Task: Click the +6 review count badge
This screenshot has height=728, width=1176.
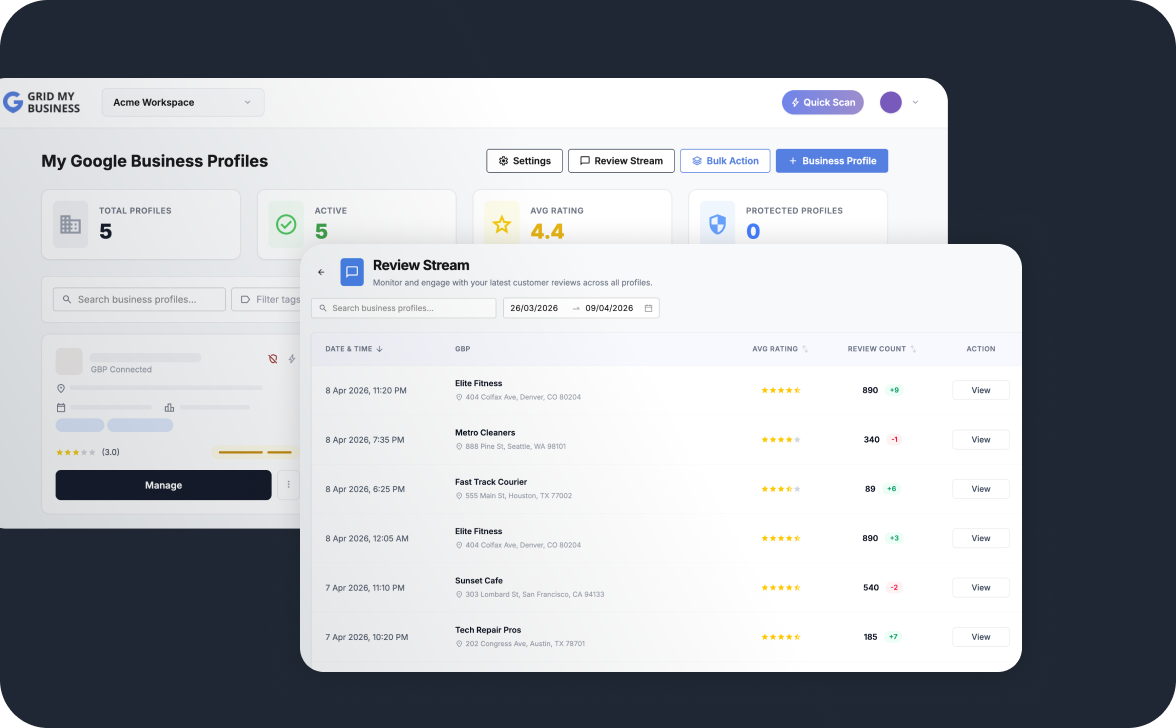Action: tap(892, 489)
